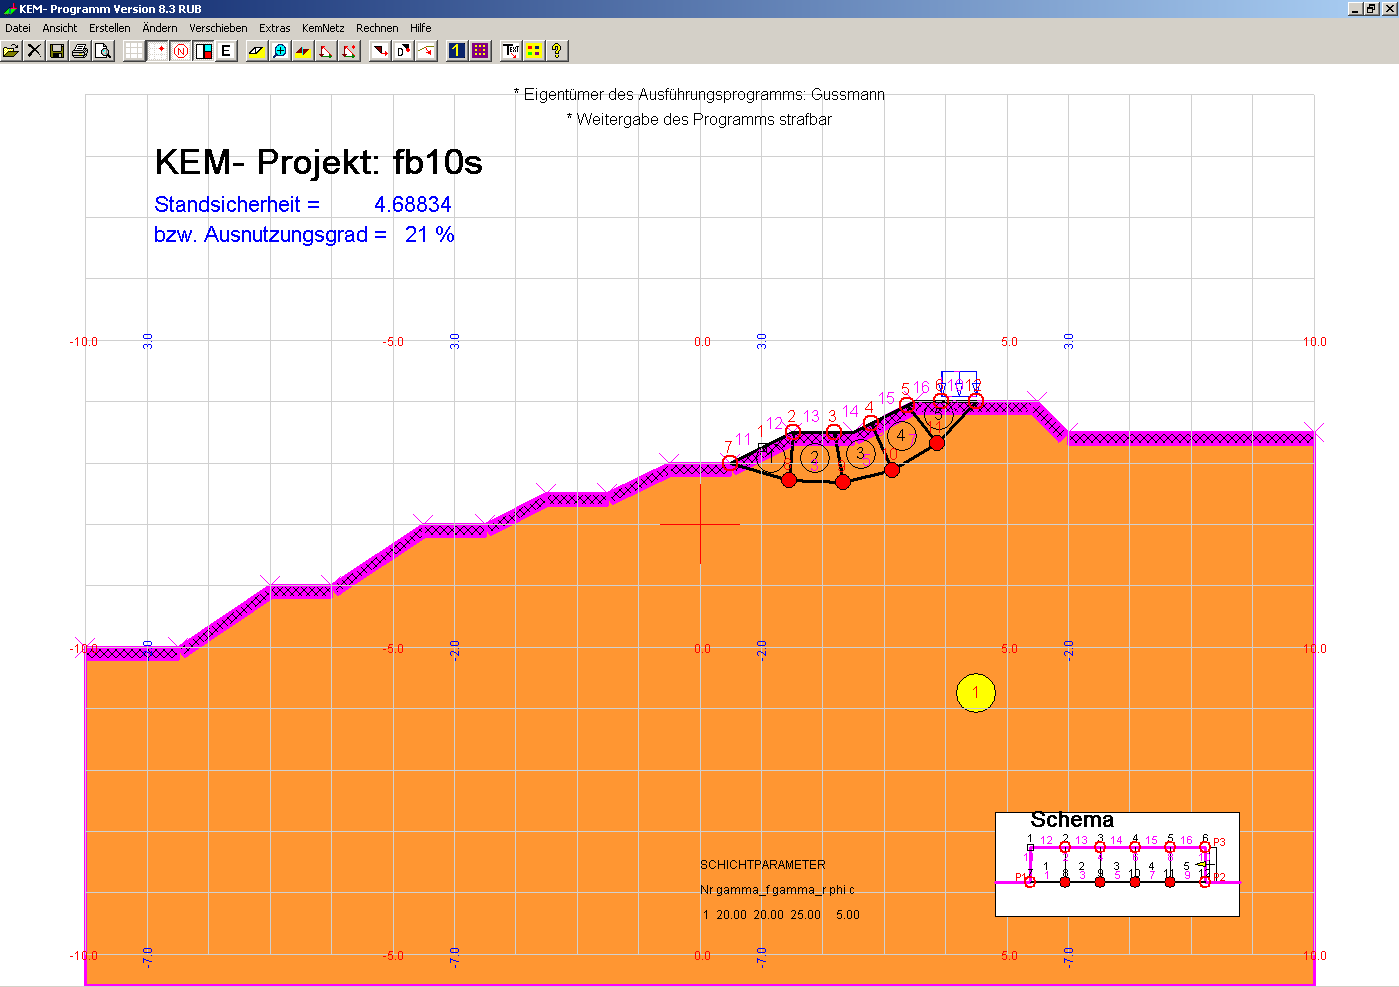1399x987 pixels.
Task: Click the red crosshair origin marker
Action: click(x=700, y=523)
